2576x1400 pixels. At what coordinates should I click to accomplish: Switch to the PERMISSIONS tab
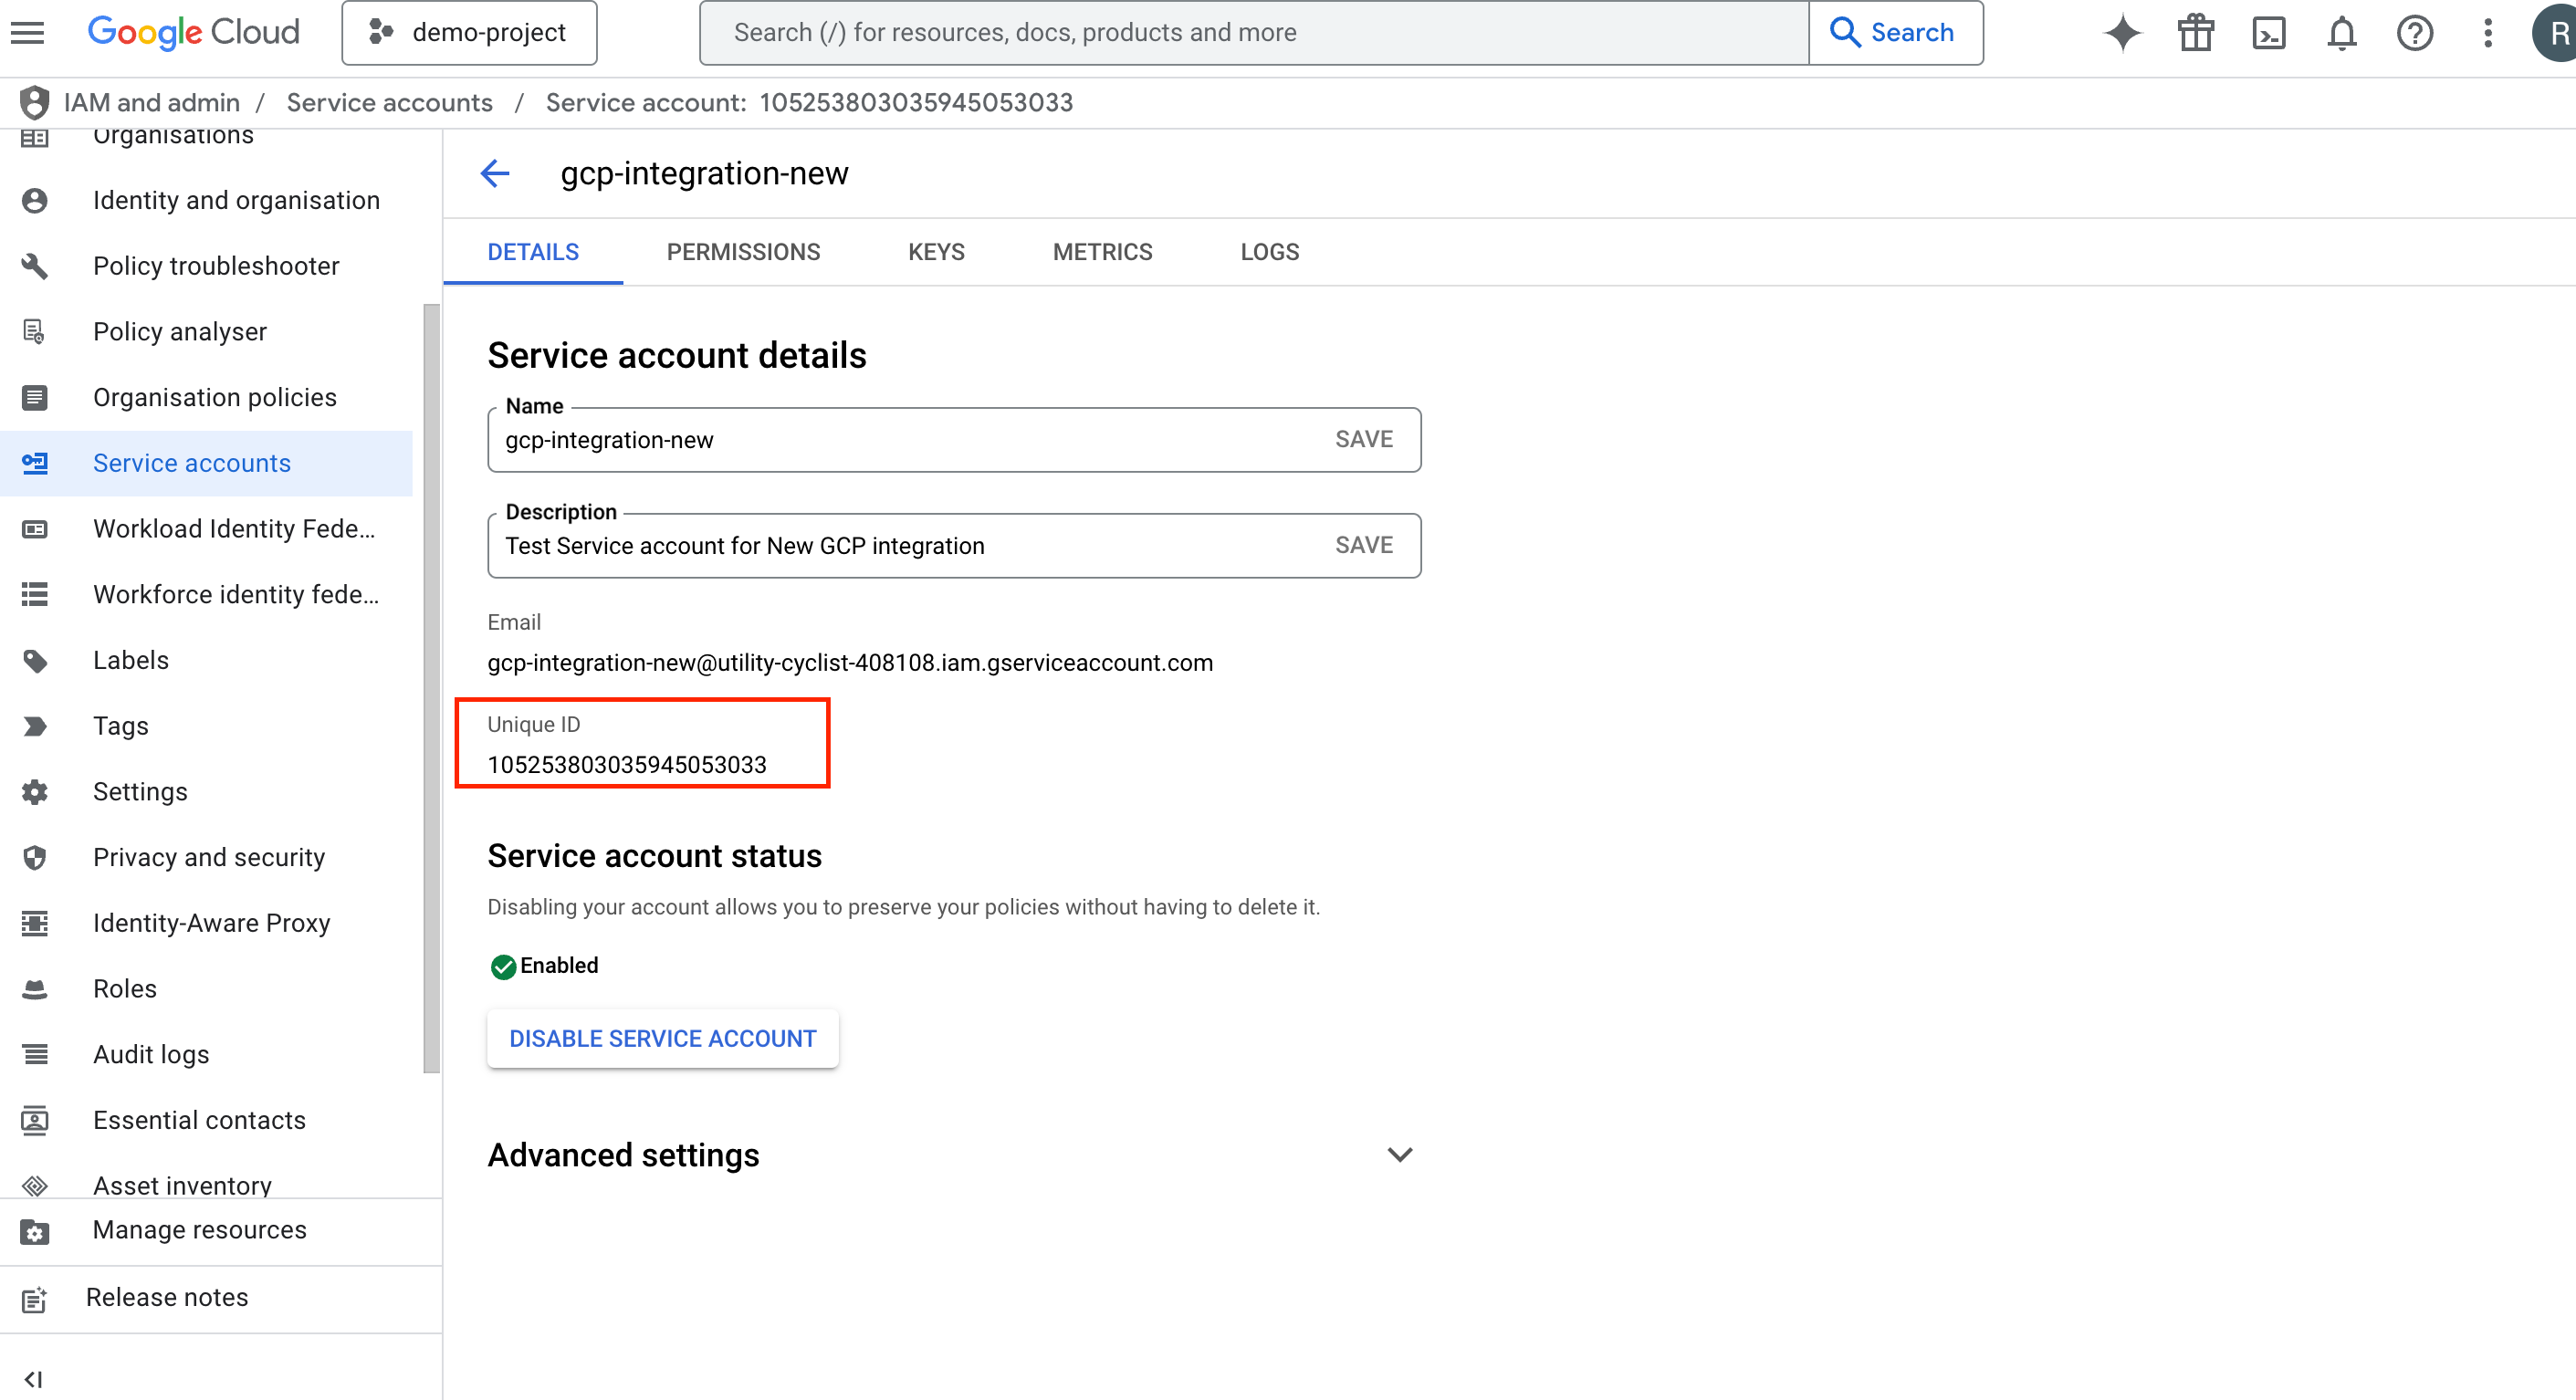pyautogui.click(x=743, y=252)
